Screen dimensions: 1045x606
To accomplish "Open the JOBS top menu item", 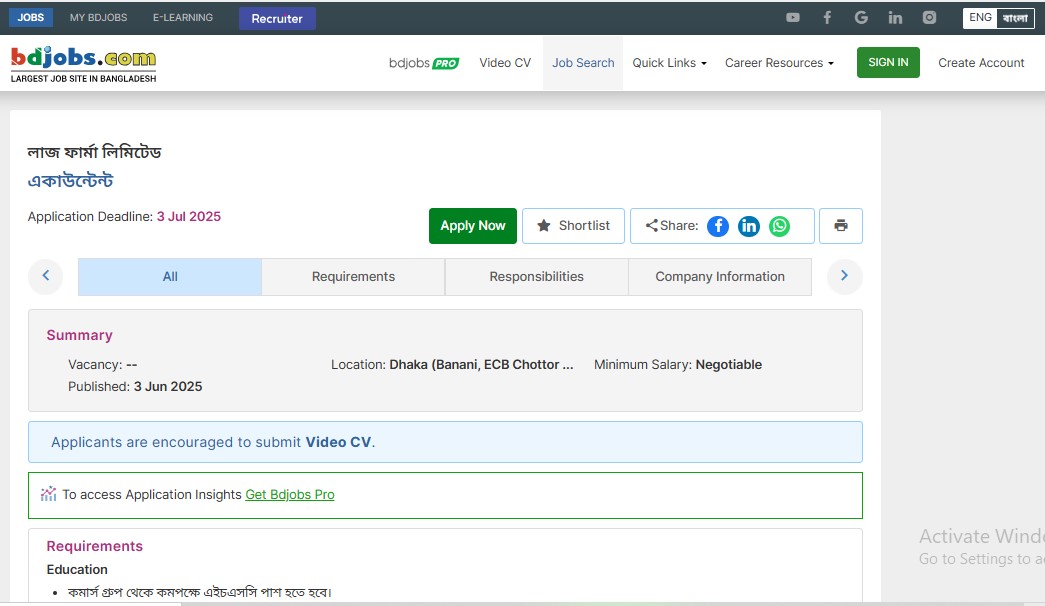I will [31, 17].
